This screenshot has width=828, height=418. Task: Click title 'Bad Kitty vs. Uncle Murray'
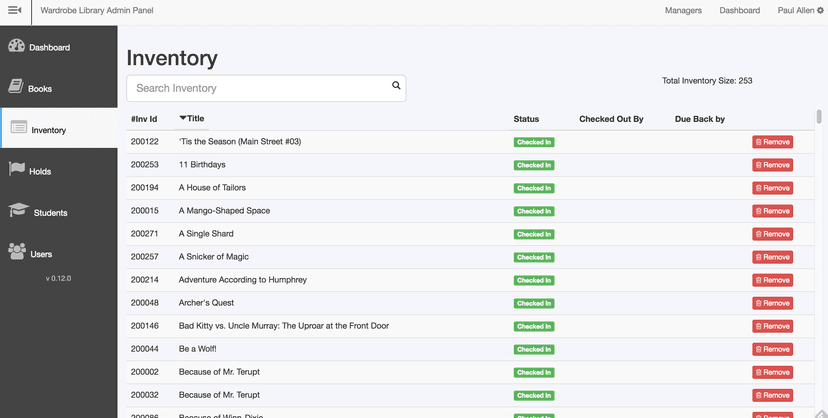click(x=284, y=326)
